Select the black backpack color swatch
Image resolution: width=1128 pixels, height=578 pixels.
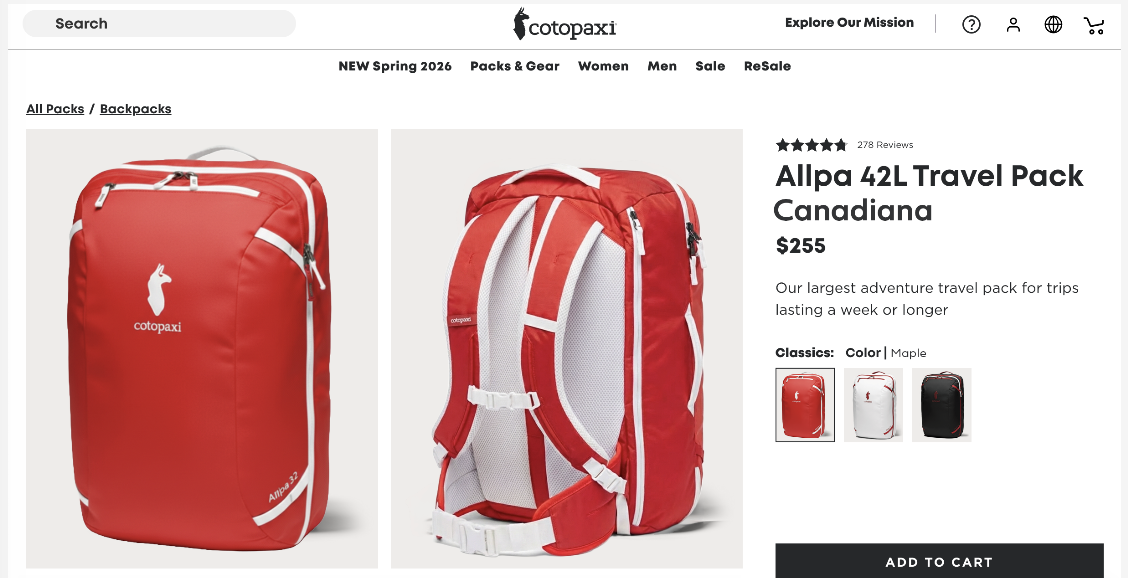click(x=942, y=405)
